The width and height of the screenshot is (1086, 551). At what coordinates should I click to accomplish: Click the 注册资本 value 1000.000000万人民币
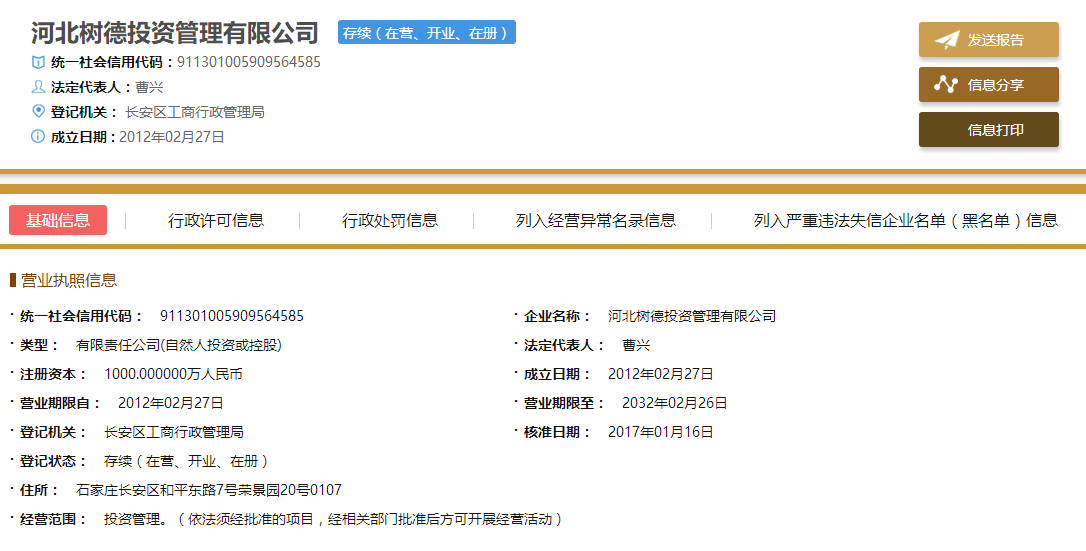point(173,374)
